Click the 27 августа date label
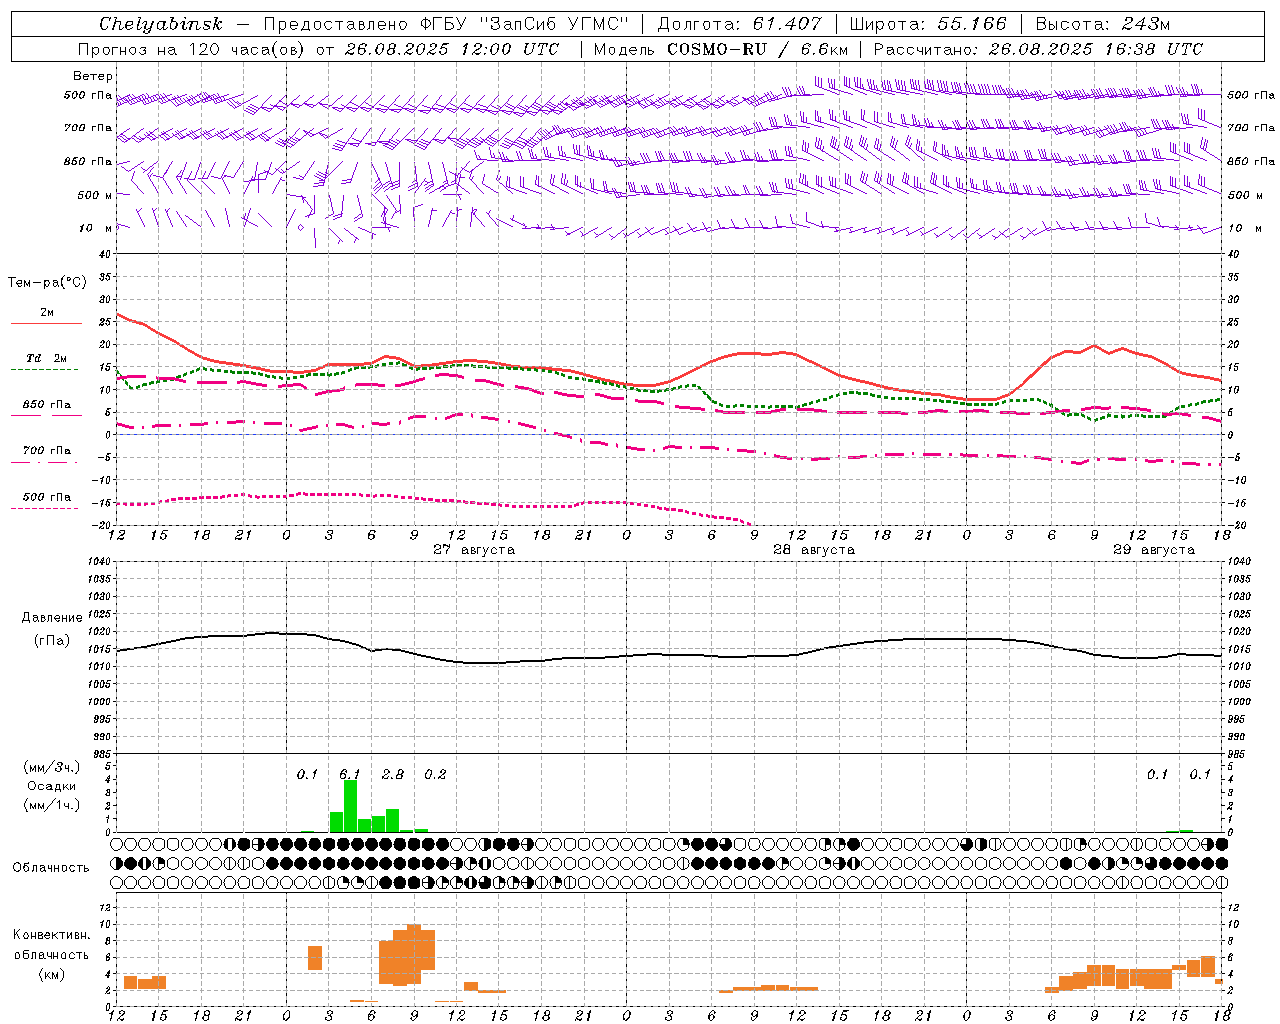This screenshot has width=1280, height=1024. [x=474, y=550]
